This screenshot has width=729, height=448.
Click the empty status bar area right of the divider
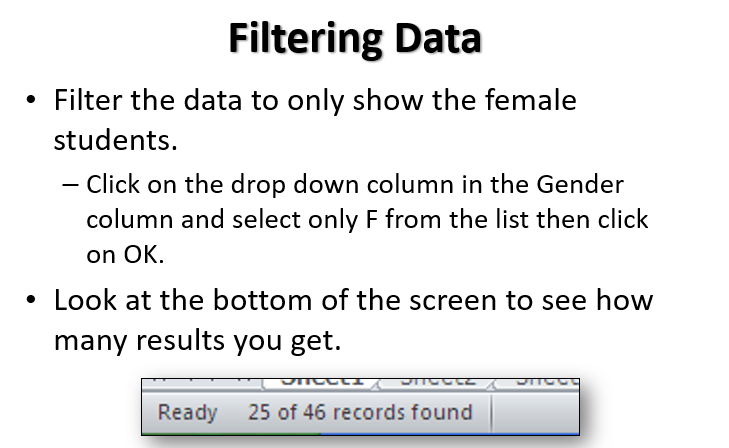(x=535, y=412)
